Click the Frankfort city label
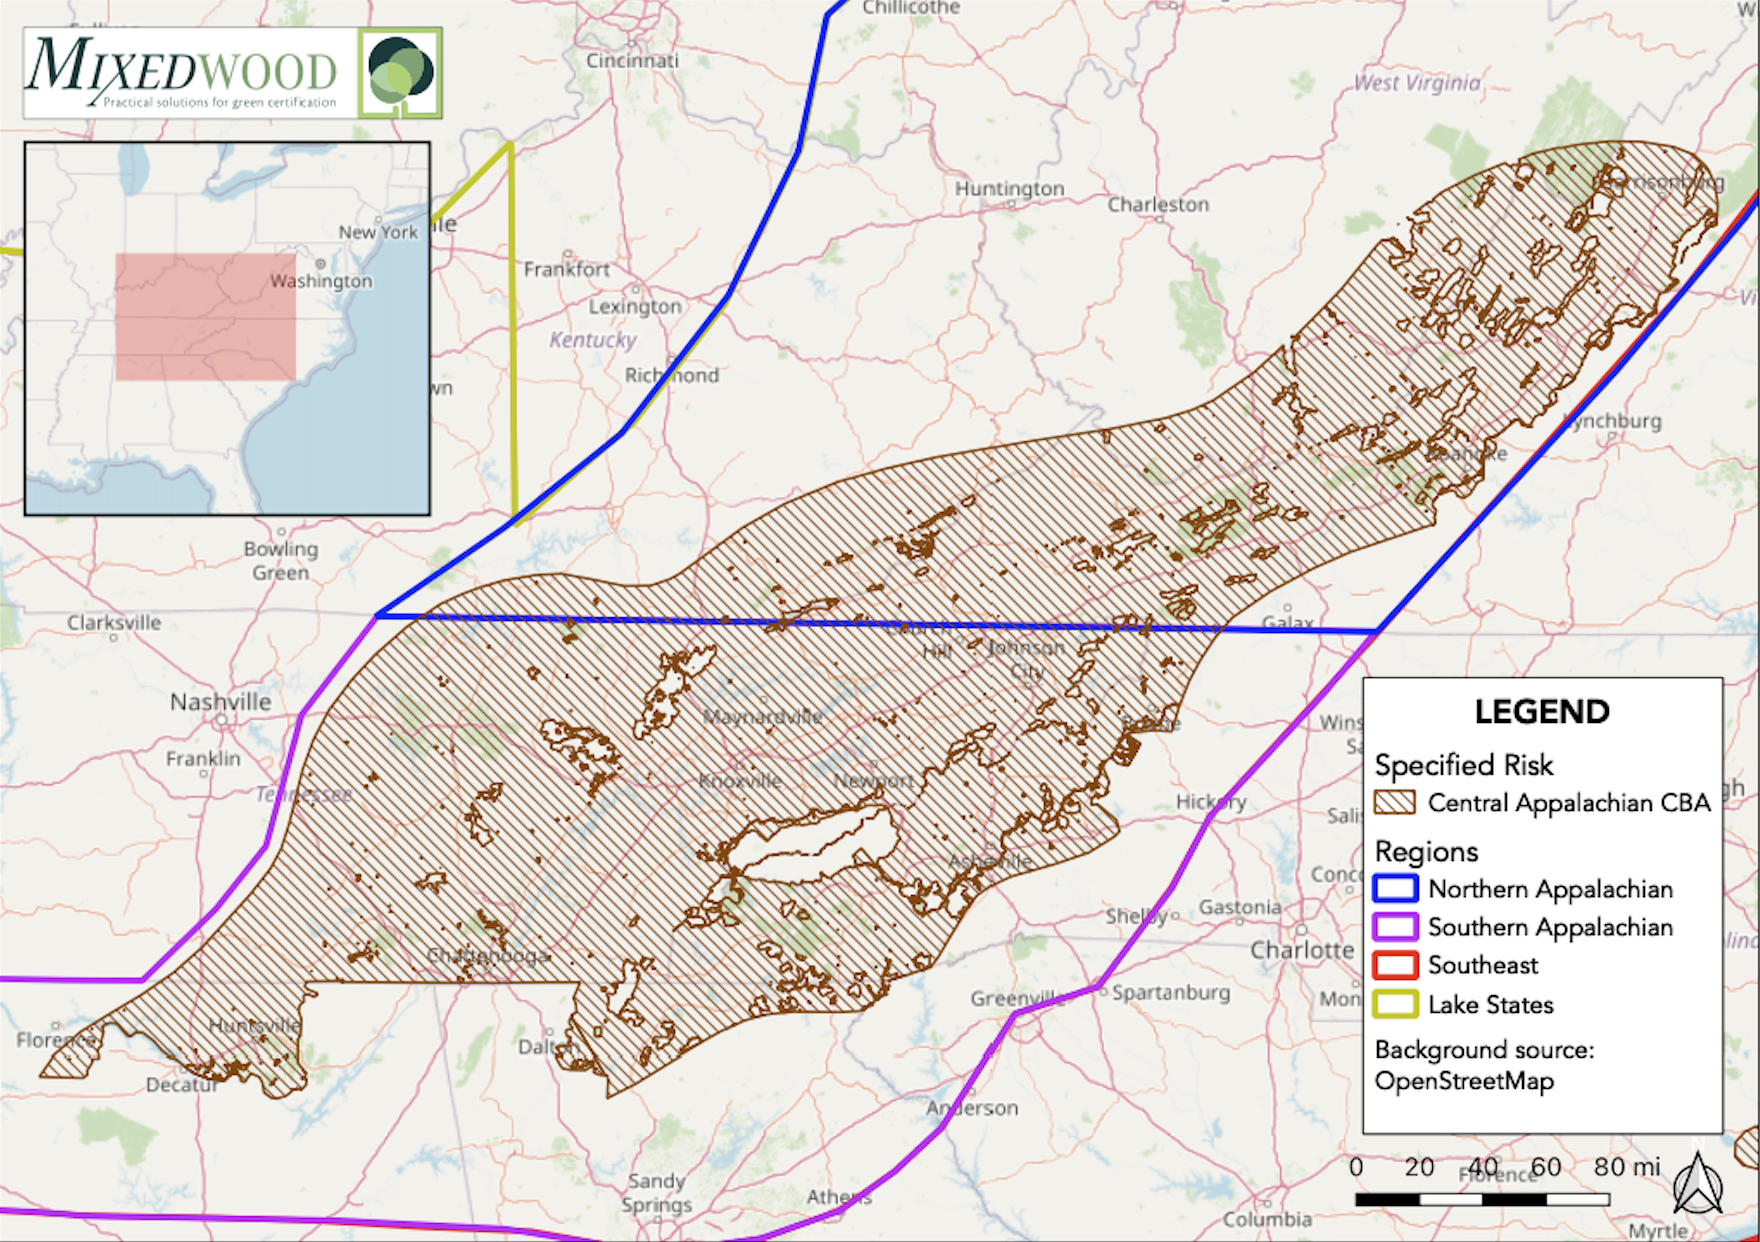The width and height of the screenshot is (1760, 1242). pos(566,269)
